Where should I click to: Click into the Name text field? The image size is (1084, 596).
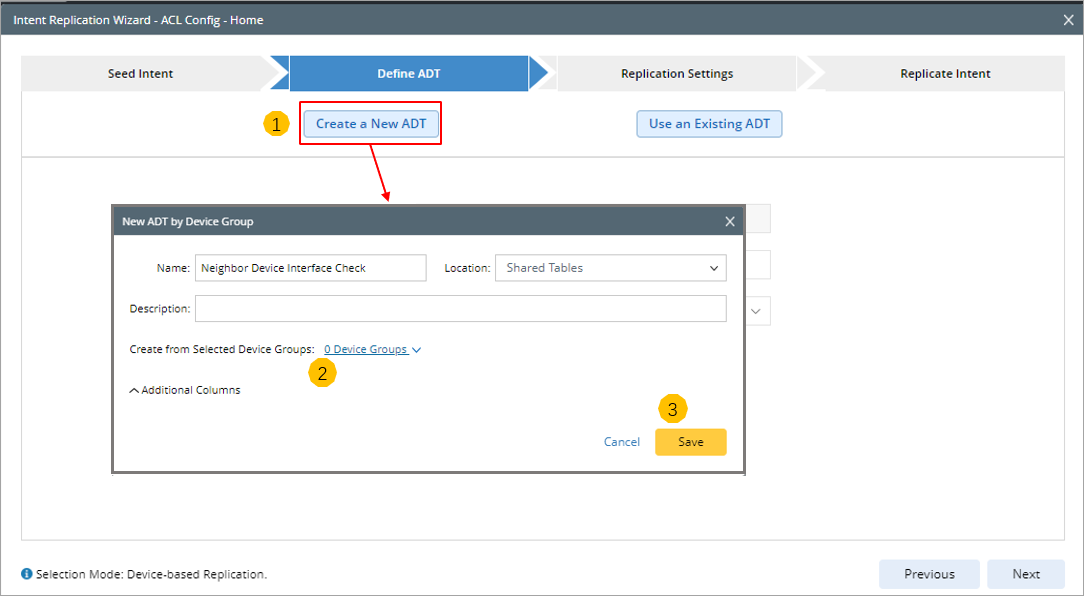point(310,268)
